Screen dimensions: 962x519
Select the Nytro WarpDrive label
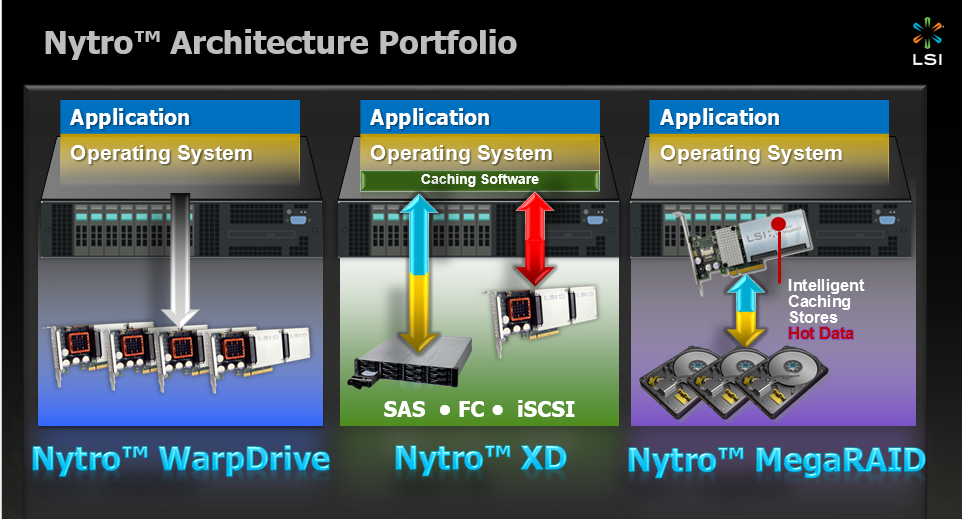[x=181, y=459]
